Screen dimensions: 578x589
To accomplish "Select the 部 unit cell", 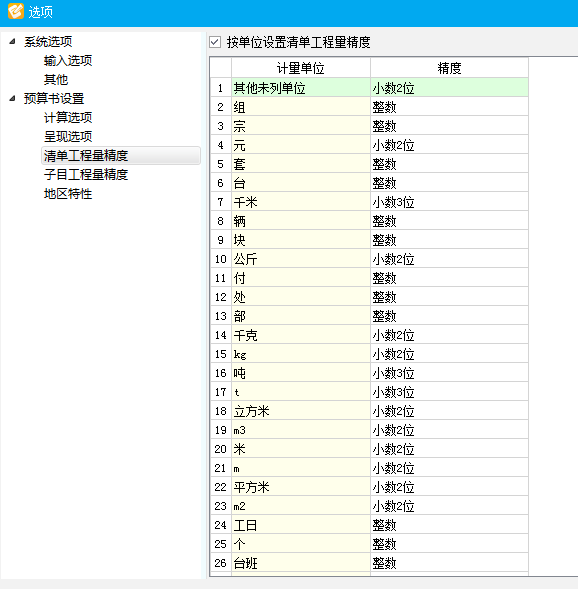I will click(x=301, y=316).
